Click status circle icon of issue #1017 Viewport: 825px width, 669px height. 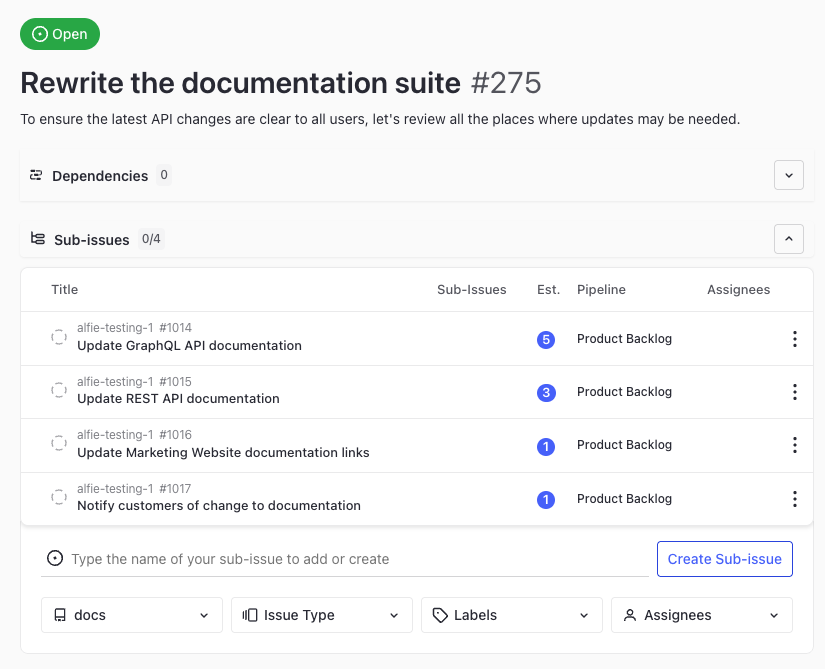[59, 498]
